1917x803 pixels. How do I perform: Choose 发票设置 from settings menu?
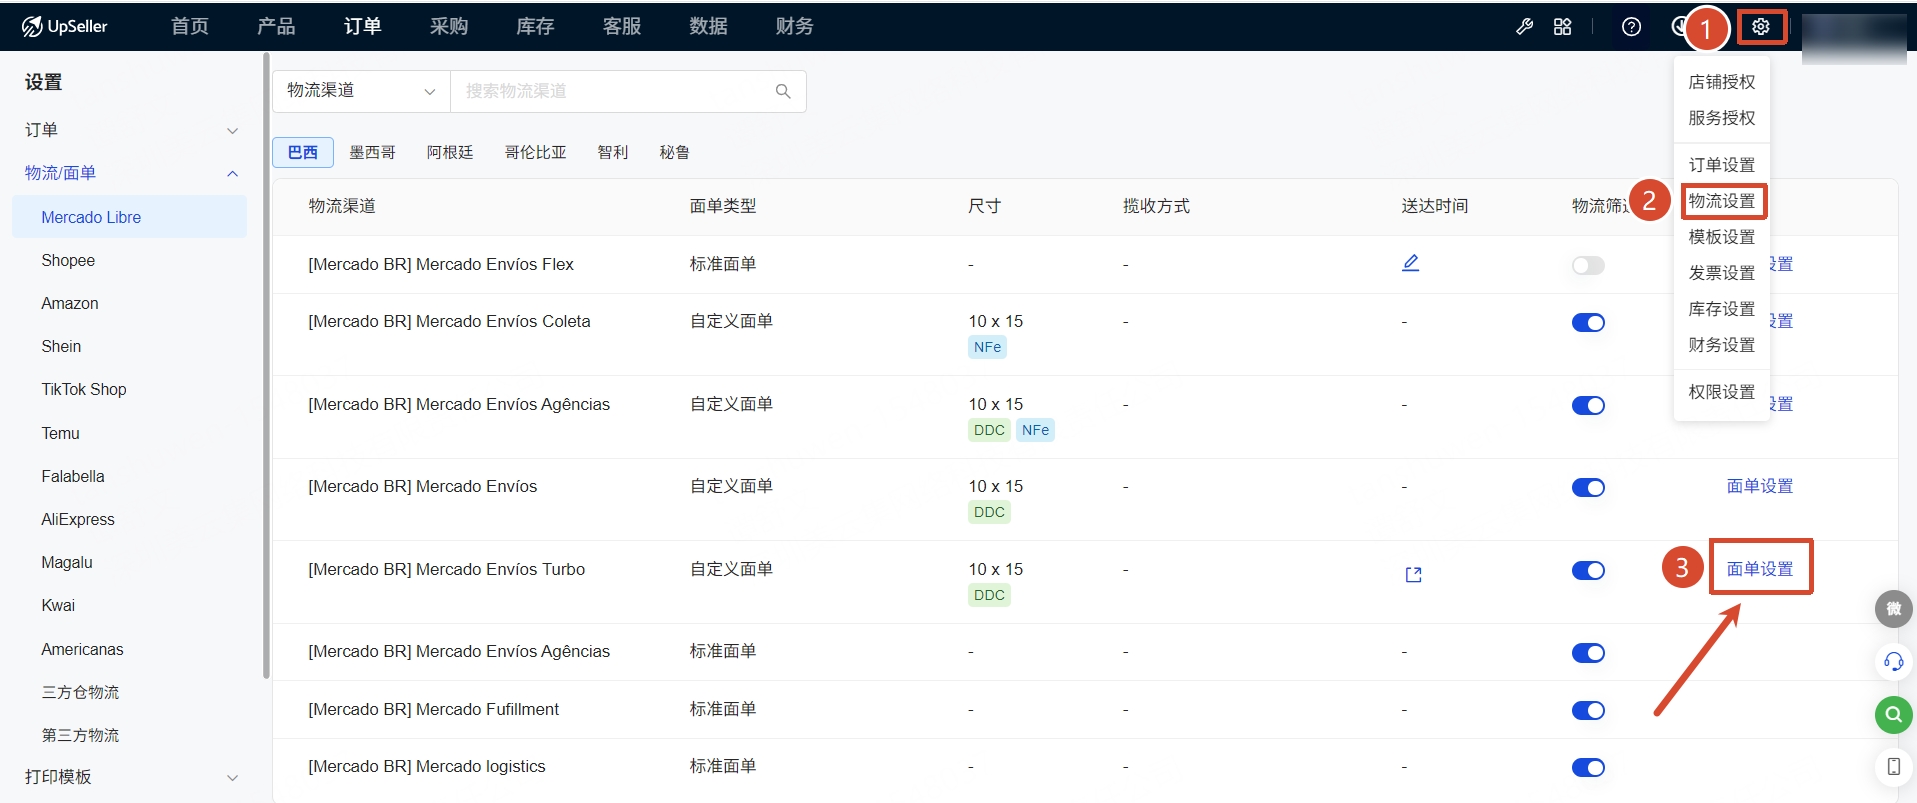click(x=1722, y=273)
